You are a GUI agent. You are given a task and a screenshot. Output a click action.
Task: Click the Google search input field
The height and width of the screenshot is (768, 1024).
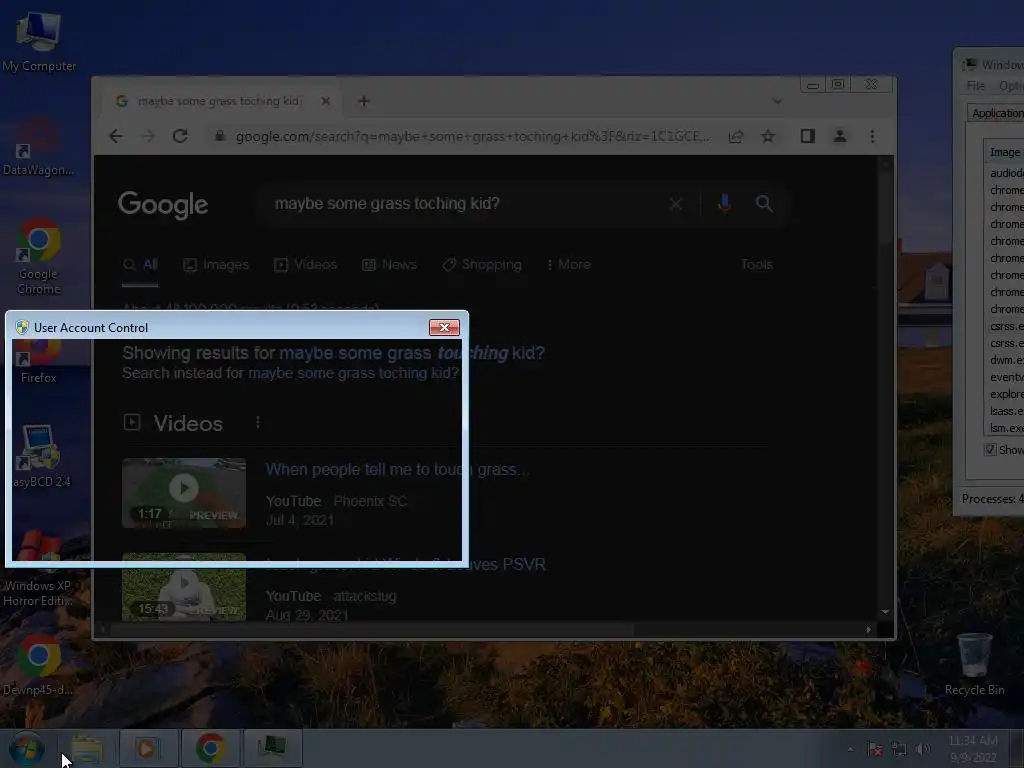coord(464,204)
